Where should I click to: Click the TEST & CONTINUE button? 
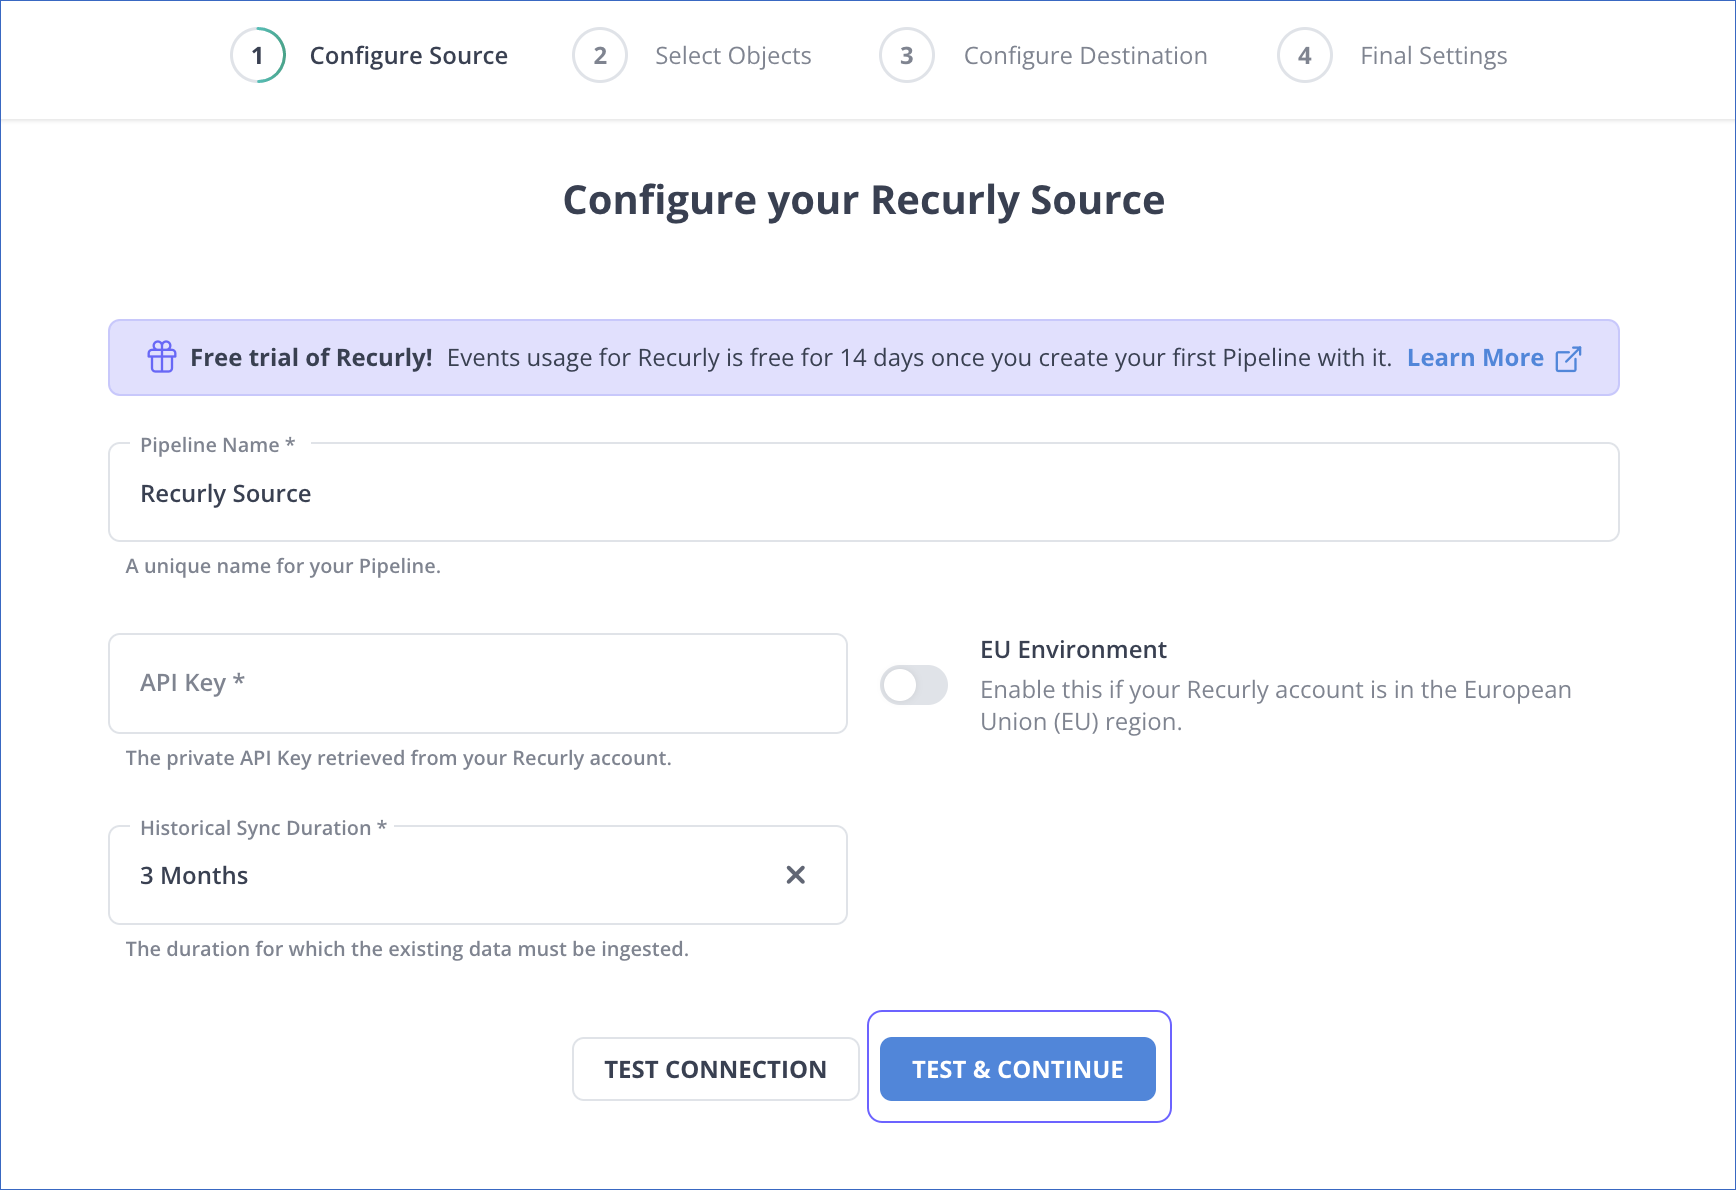(x=1018, y=1069)
